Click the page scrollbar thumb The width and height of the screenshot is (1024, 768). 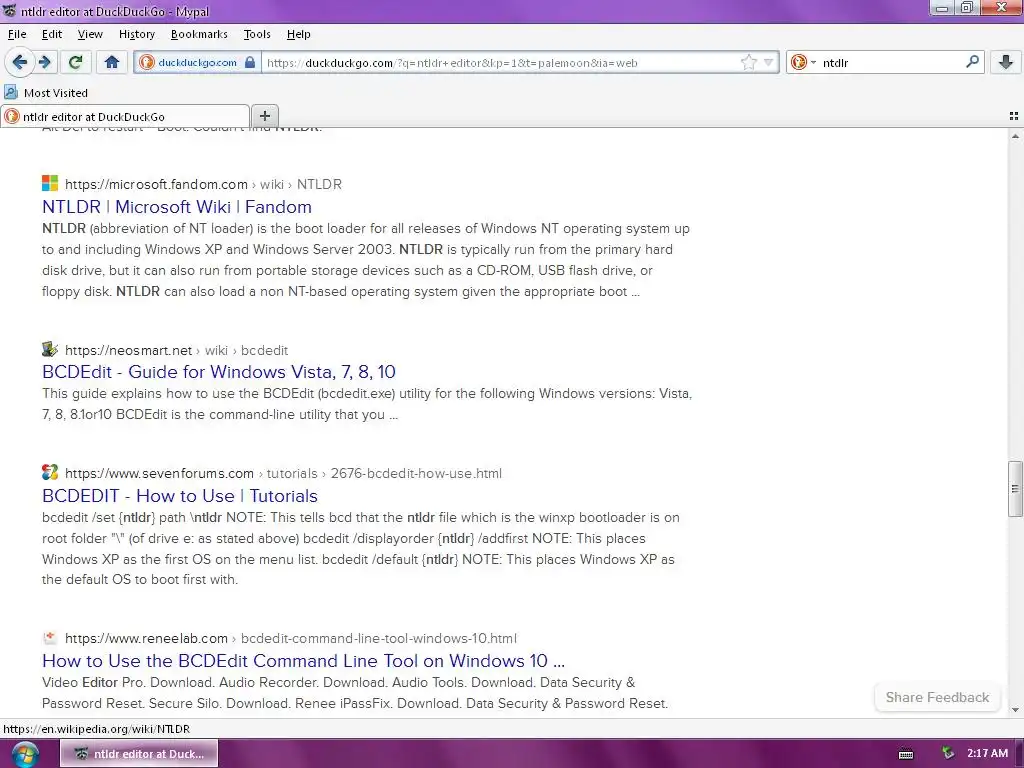click(1015, 488)
